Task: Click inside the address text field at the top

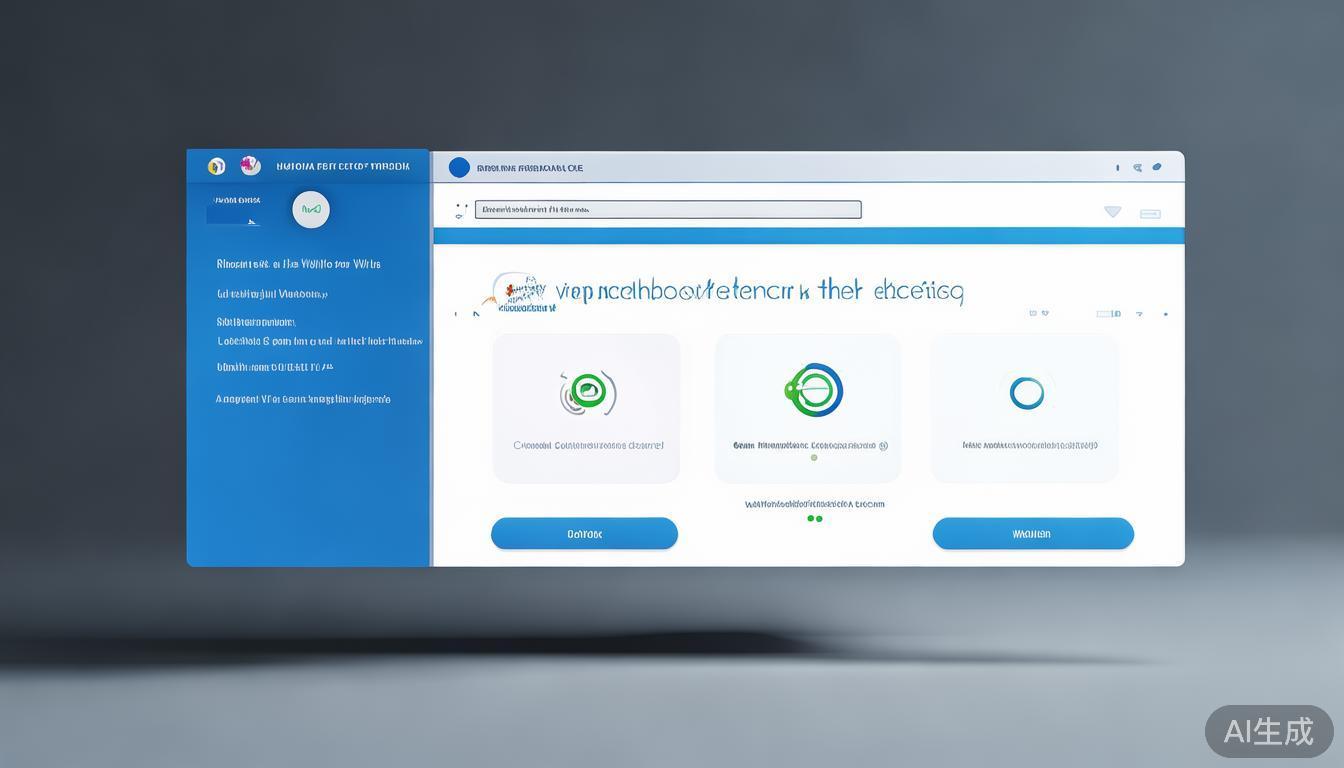Action: point(667,210)
